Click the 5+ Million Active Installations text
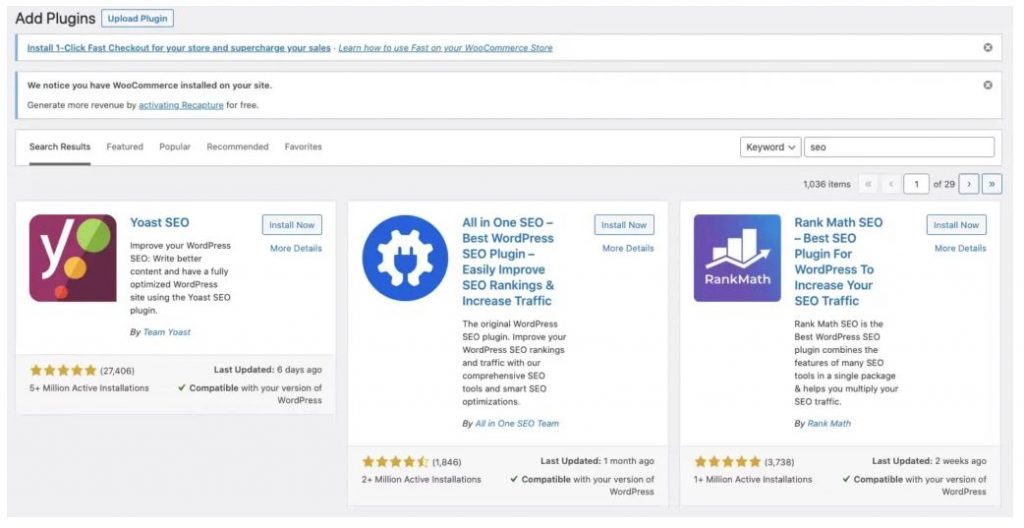Screen dimensions: 1024x528 pyautogui.click(x=89, y=388)
